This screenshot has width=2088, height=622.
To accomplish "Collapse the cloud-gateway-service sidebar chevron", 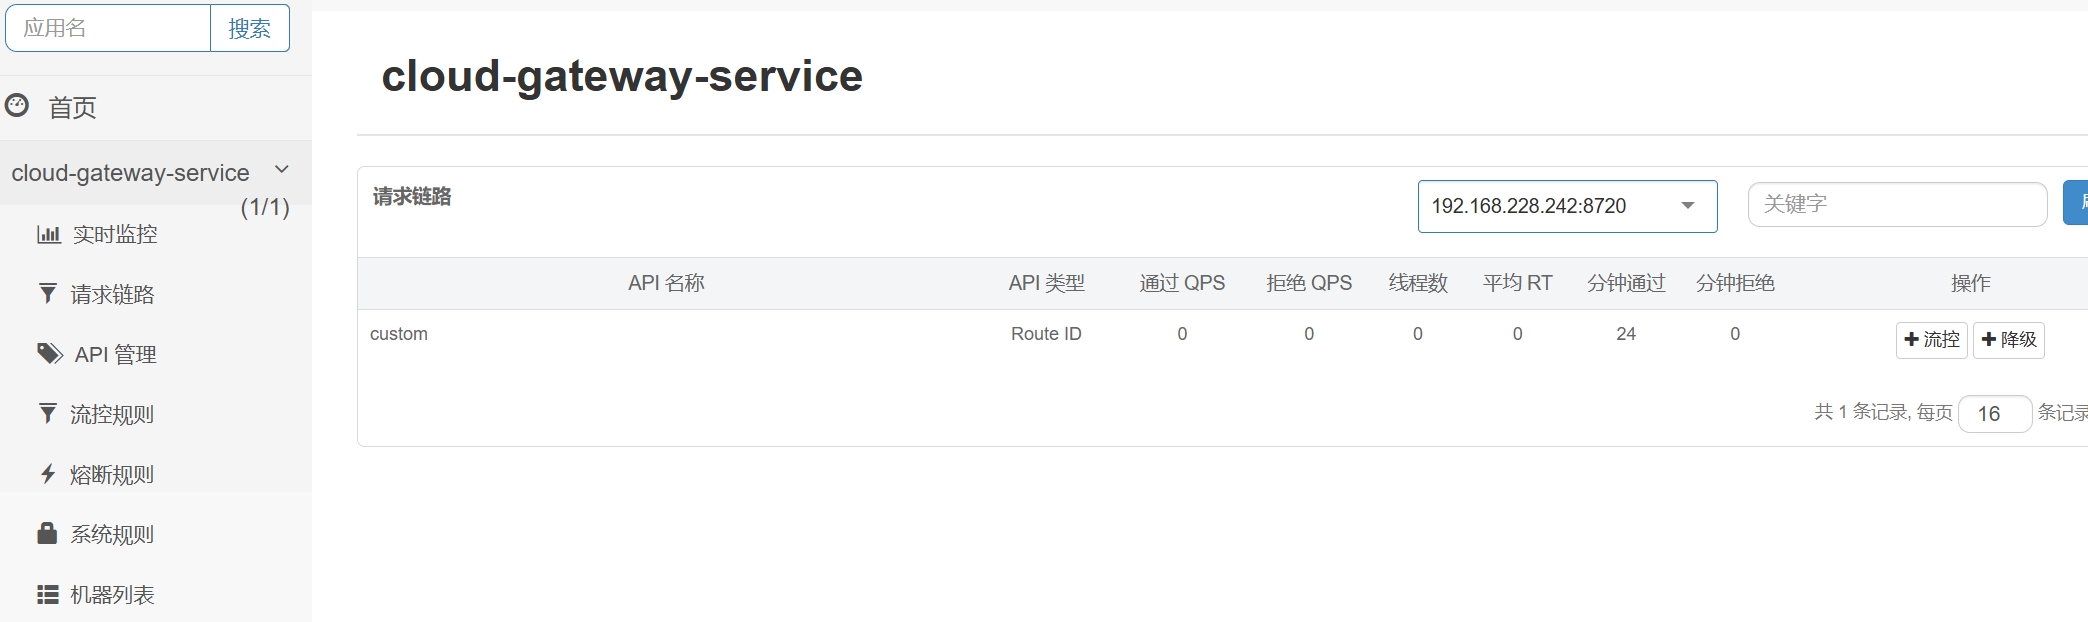I will 282,170.
